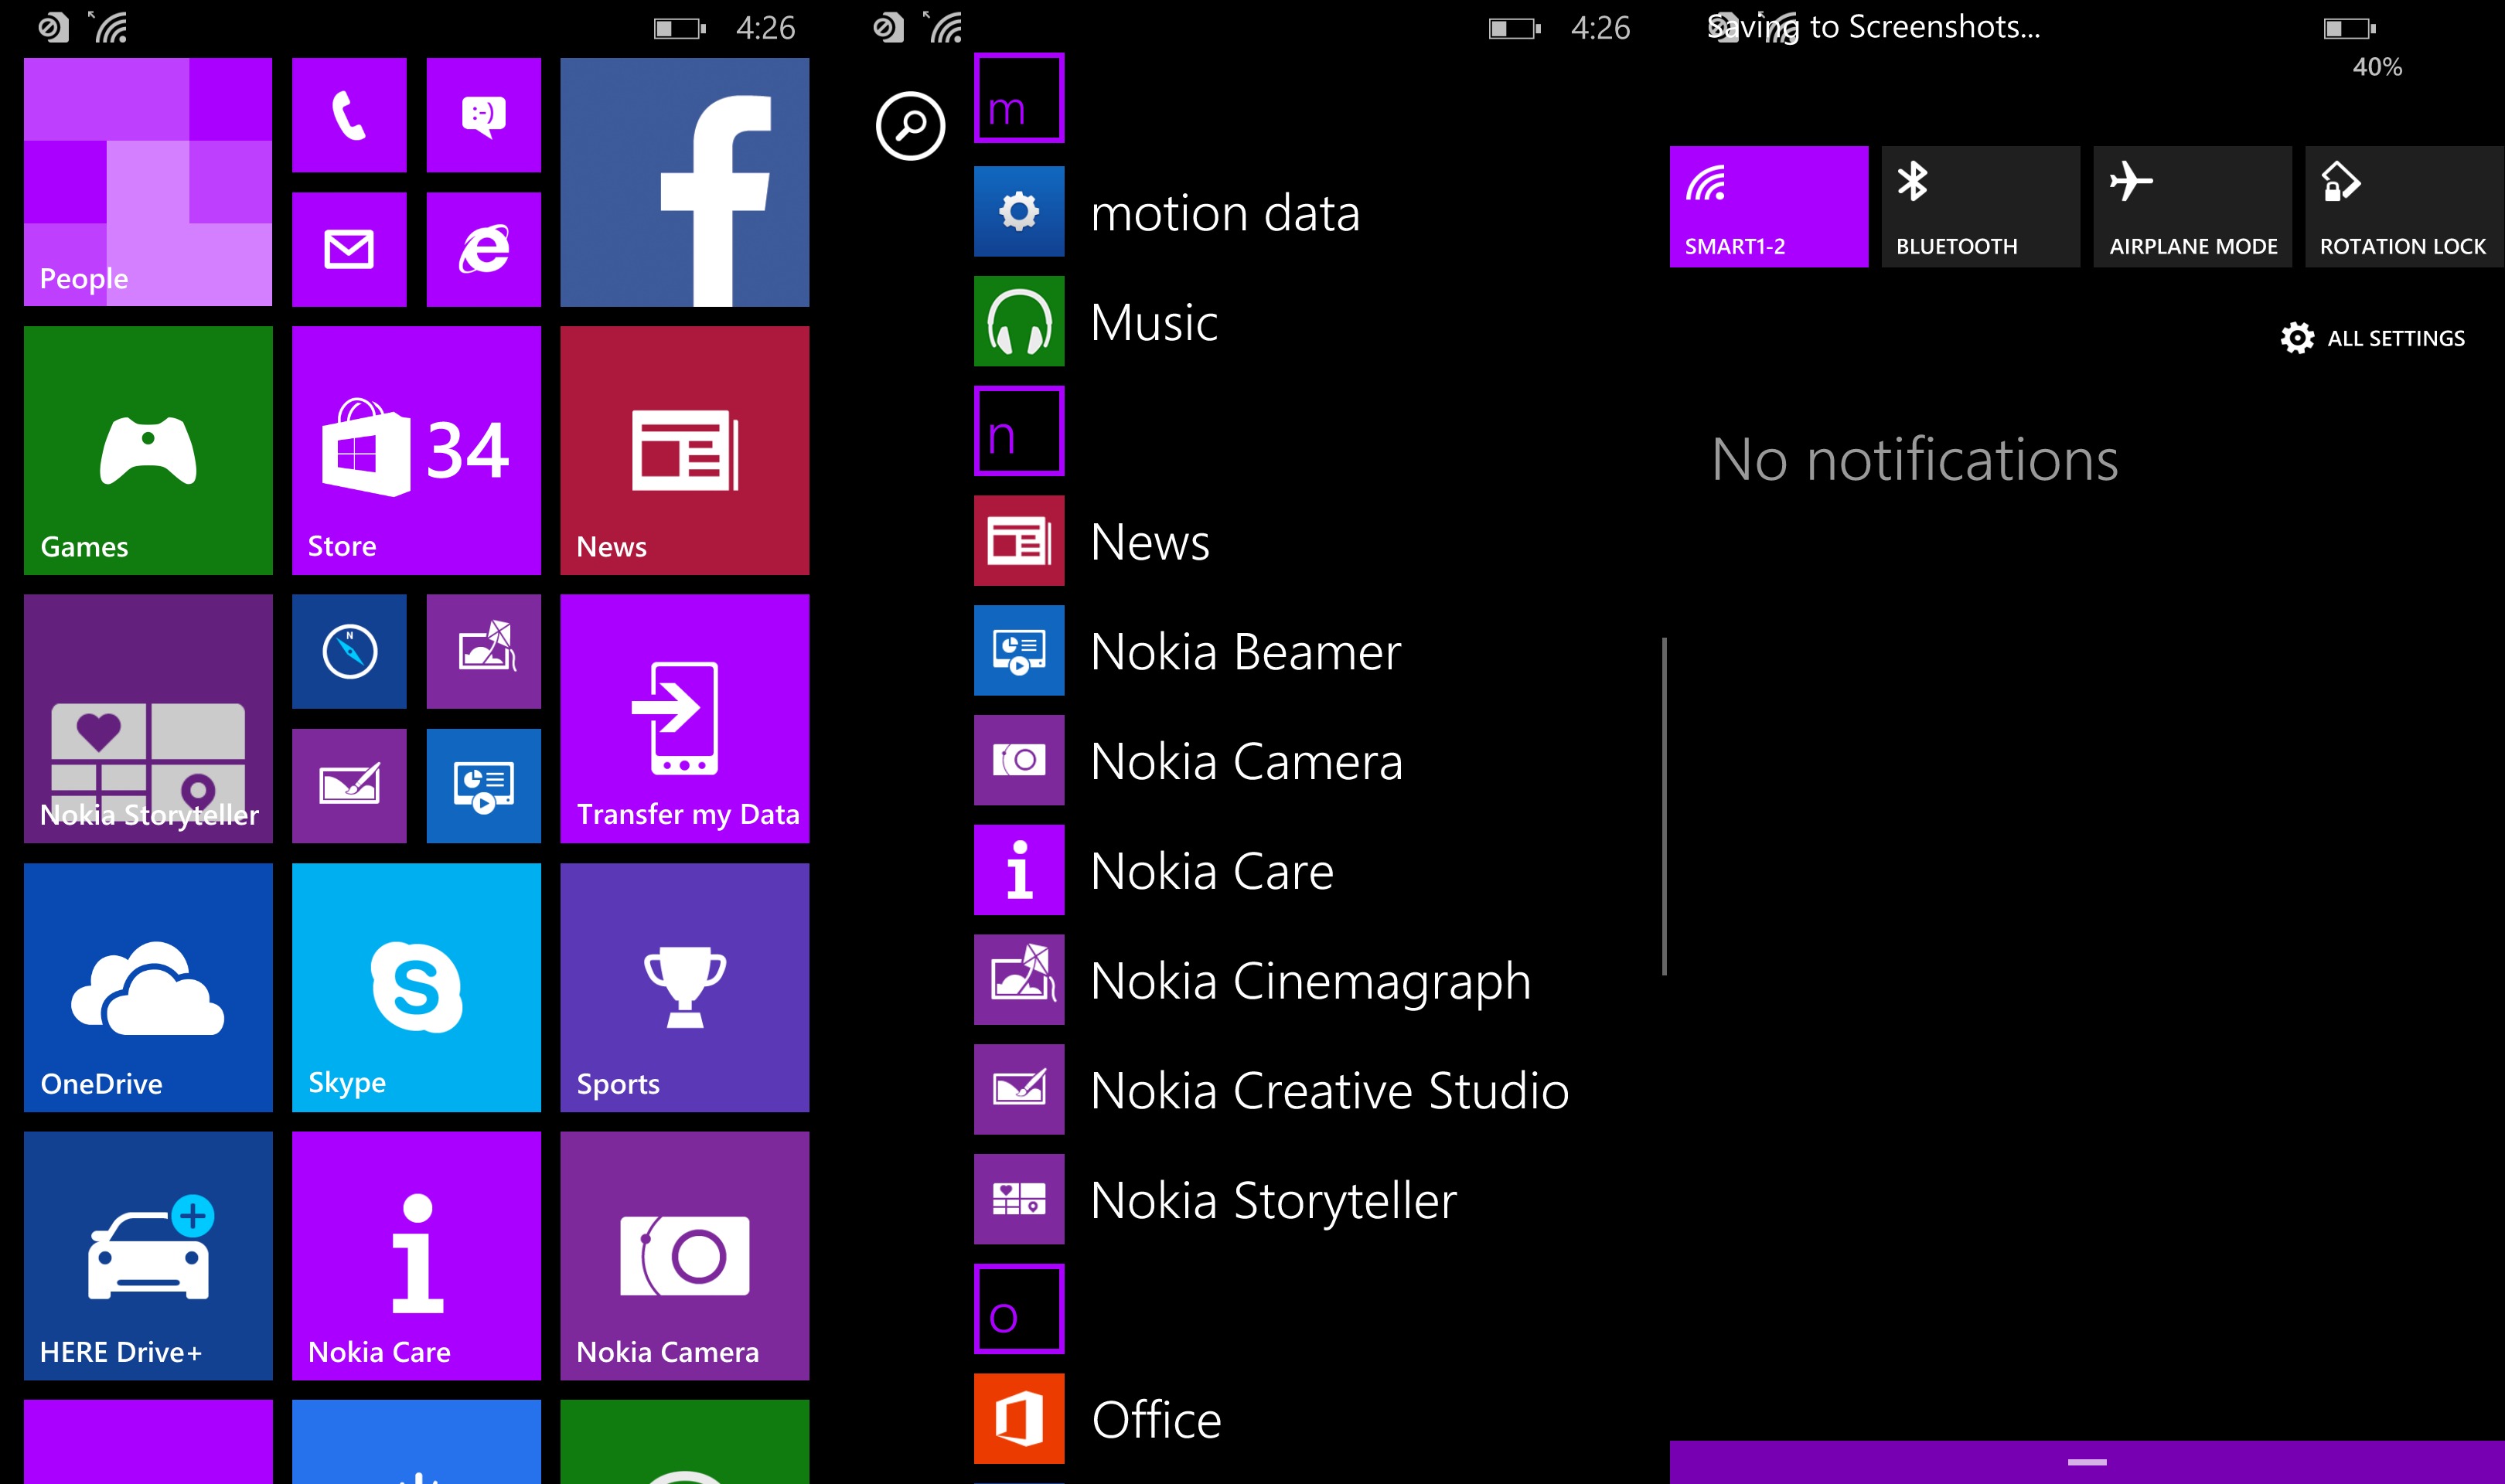Tap the search icon in app list
The image size is (2505, 1484).
pos(910,126)
